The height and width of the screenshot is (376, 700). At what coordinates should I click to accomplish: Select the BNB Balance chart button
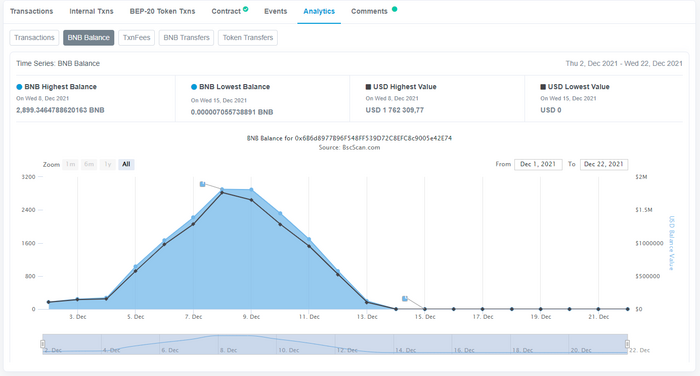click(88, 38)
